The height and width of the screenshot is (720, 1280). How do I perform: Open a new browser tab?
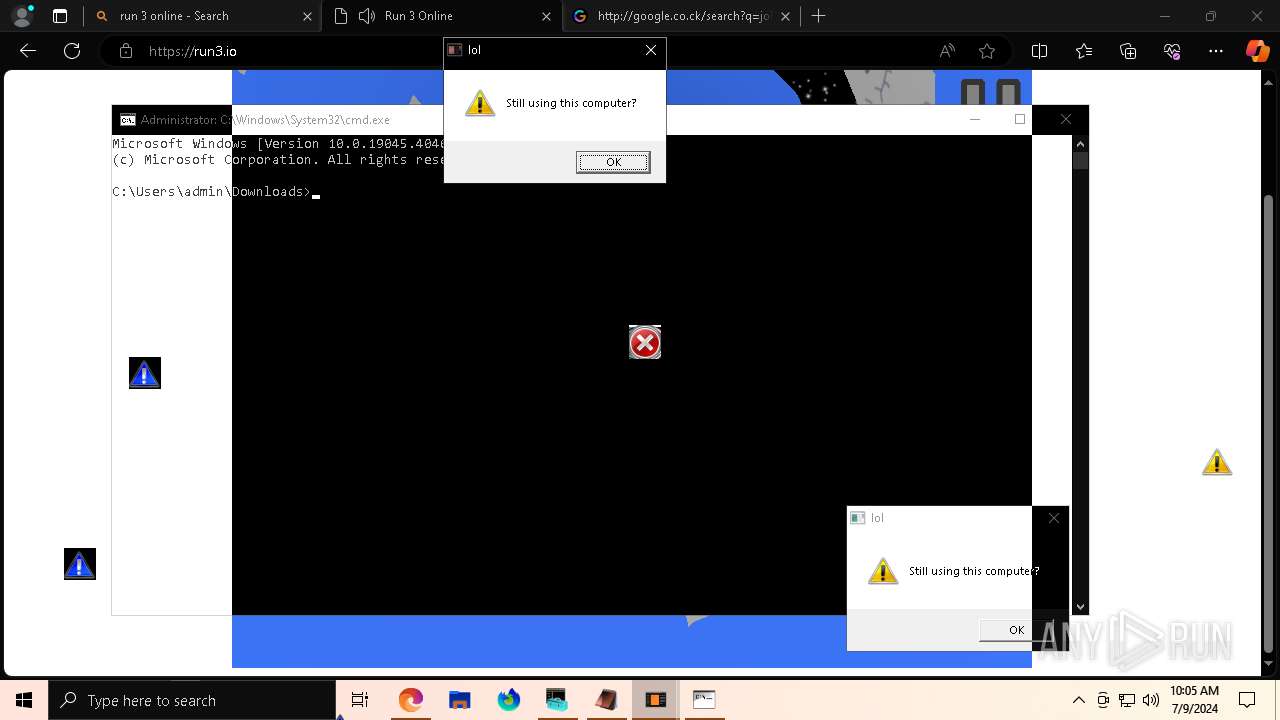819,16
